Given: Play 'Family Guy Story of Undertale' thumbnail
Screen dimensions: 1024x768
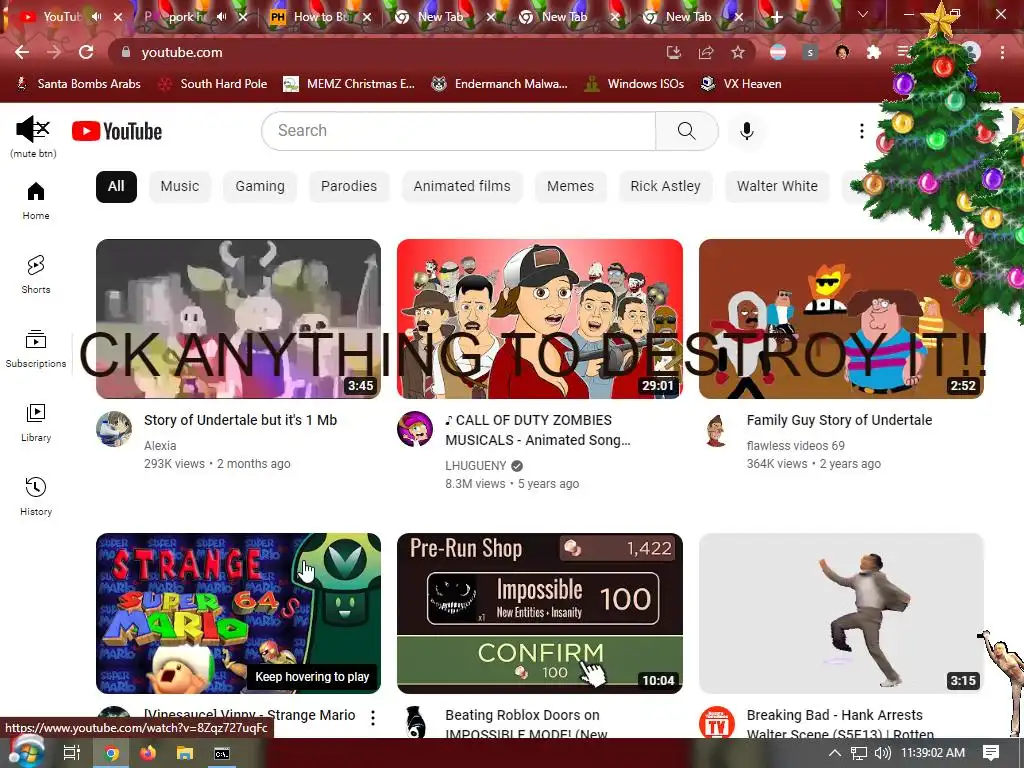Looking at the screenshot, I should point(841,319).
